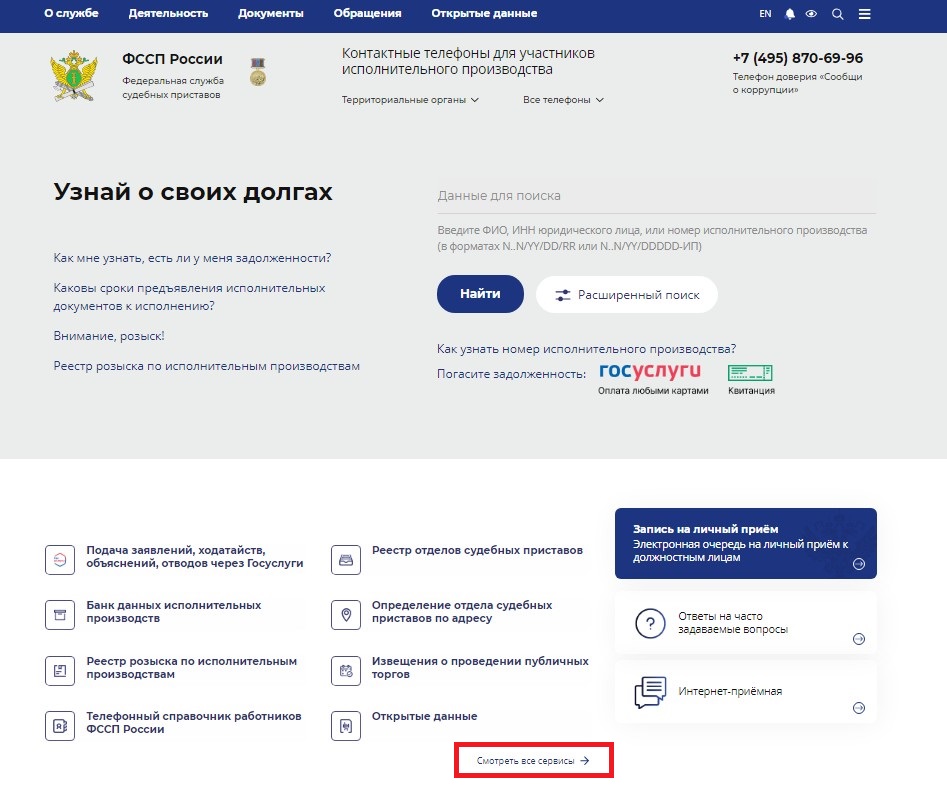This screenshot has height=785, width=947.
Task: Switch language to EN
Action: (765, 14)
